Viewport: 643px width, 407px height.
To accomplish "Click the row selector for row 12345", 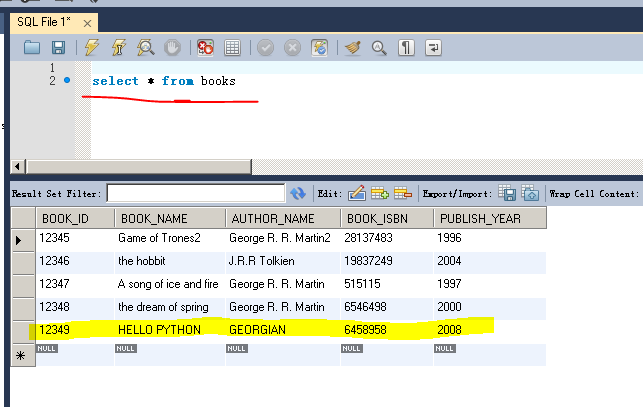I will coord(23,240).
